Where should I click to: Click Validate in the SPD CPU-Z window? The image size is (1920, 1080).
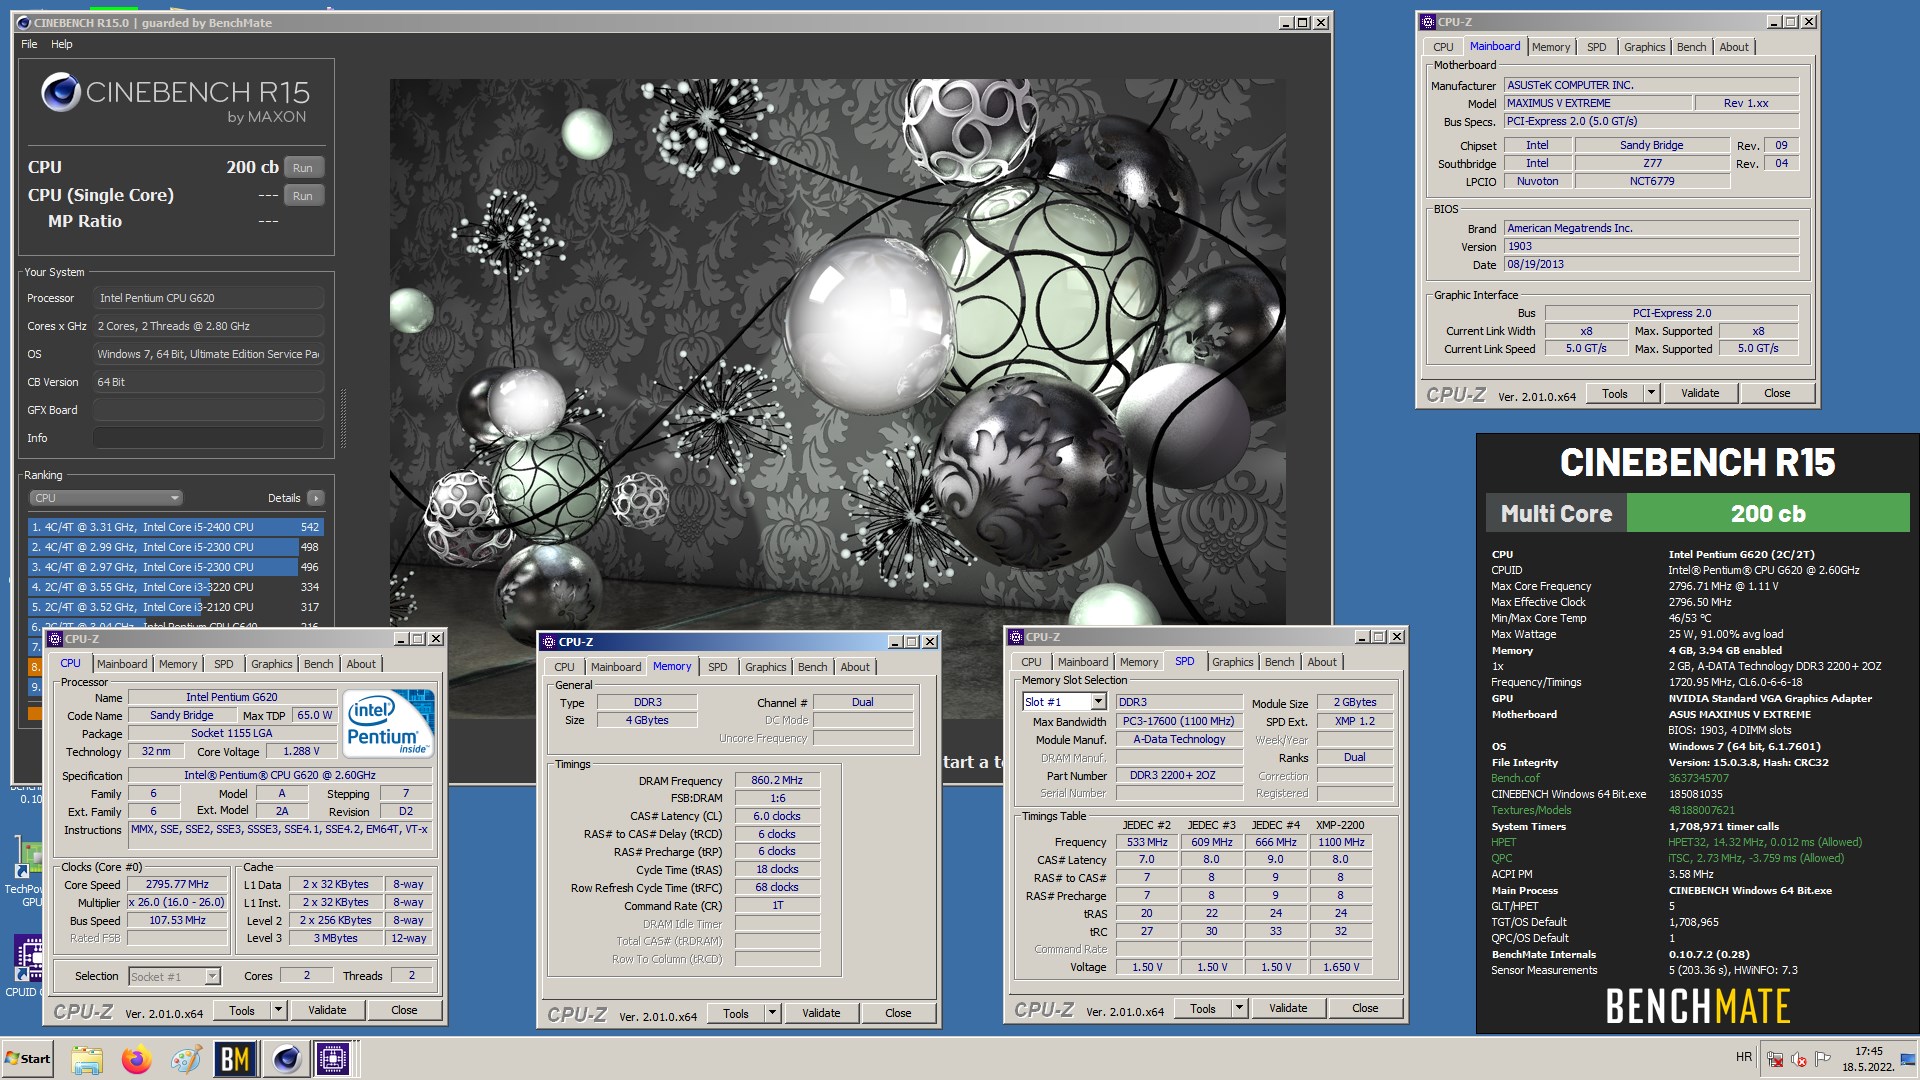[1287, 1008]
